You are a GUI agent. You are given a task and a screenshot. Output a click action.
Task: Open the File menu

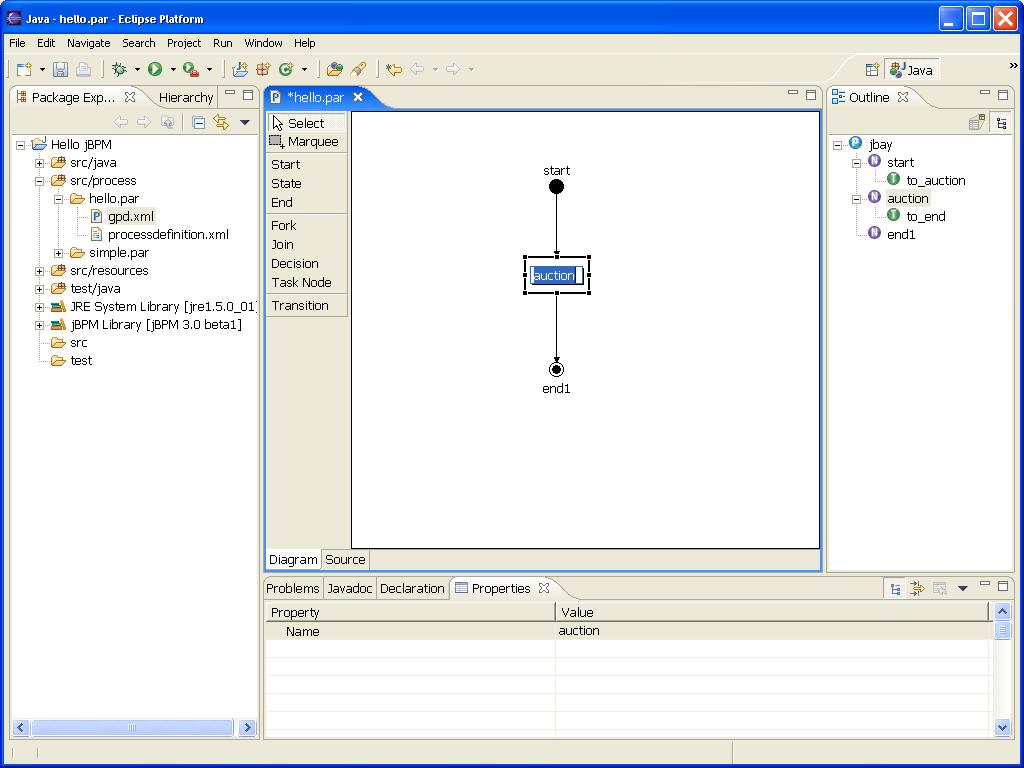pyautogui.click(x=18, y=43)
